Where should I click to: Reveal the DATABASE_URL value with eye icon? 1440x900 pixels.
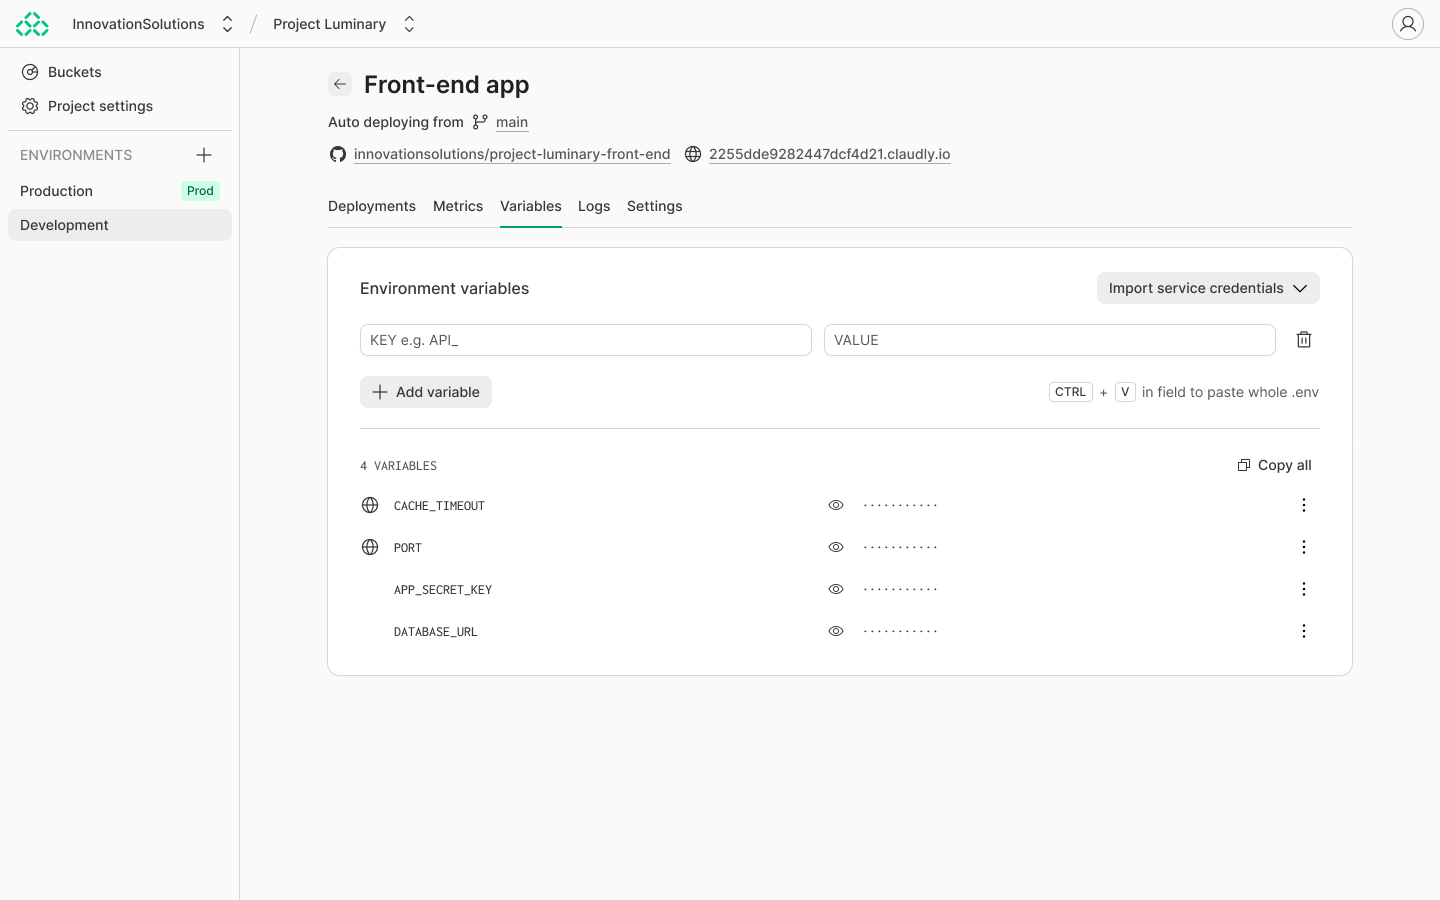pyautogui.click(x=836, y=631)
